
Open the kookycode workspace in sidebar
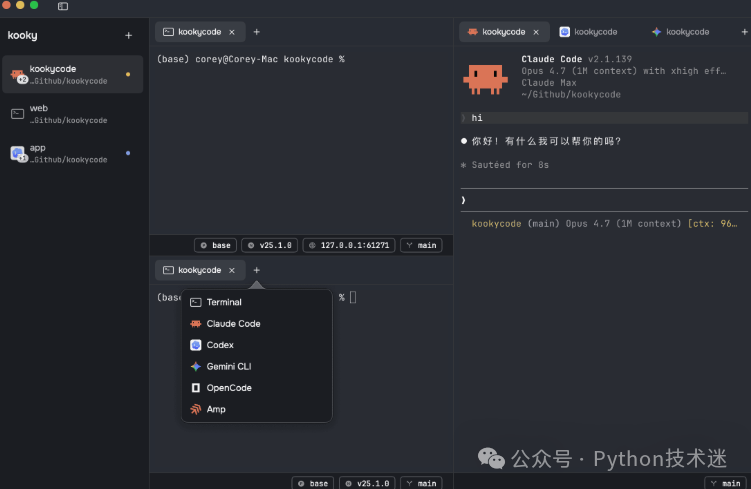(x=72, y=74)
